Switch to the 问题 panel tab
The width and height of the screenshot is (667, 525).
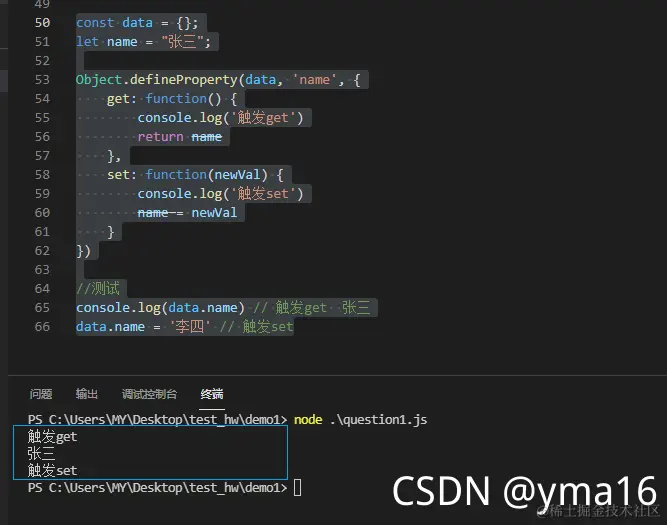click(x=41, y=394)
